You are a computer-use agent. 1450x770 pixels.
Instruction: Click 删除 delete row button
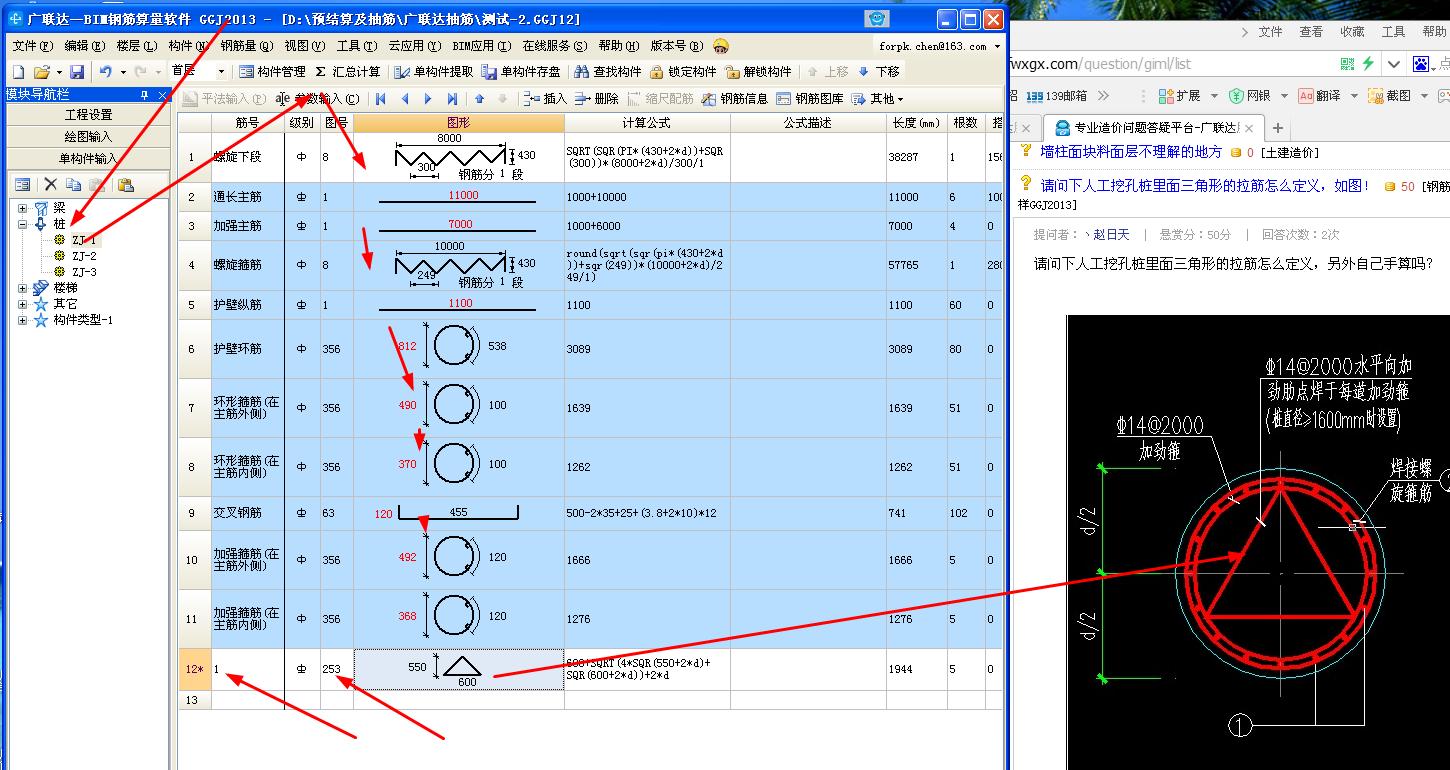coord(596,99)
